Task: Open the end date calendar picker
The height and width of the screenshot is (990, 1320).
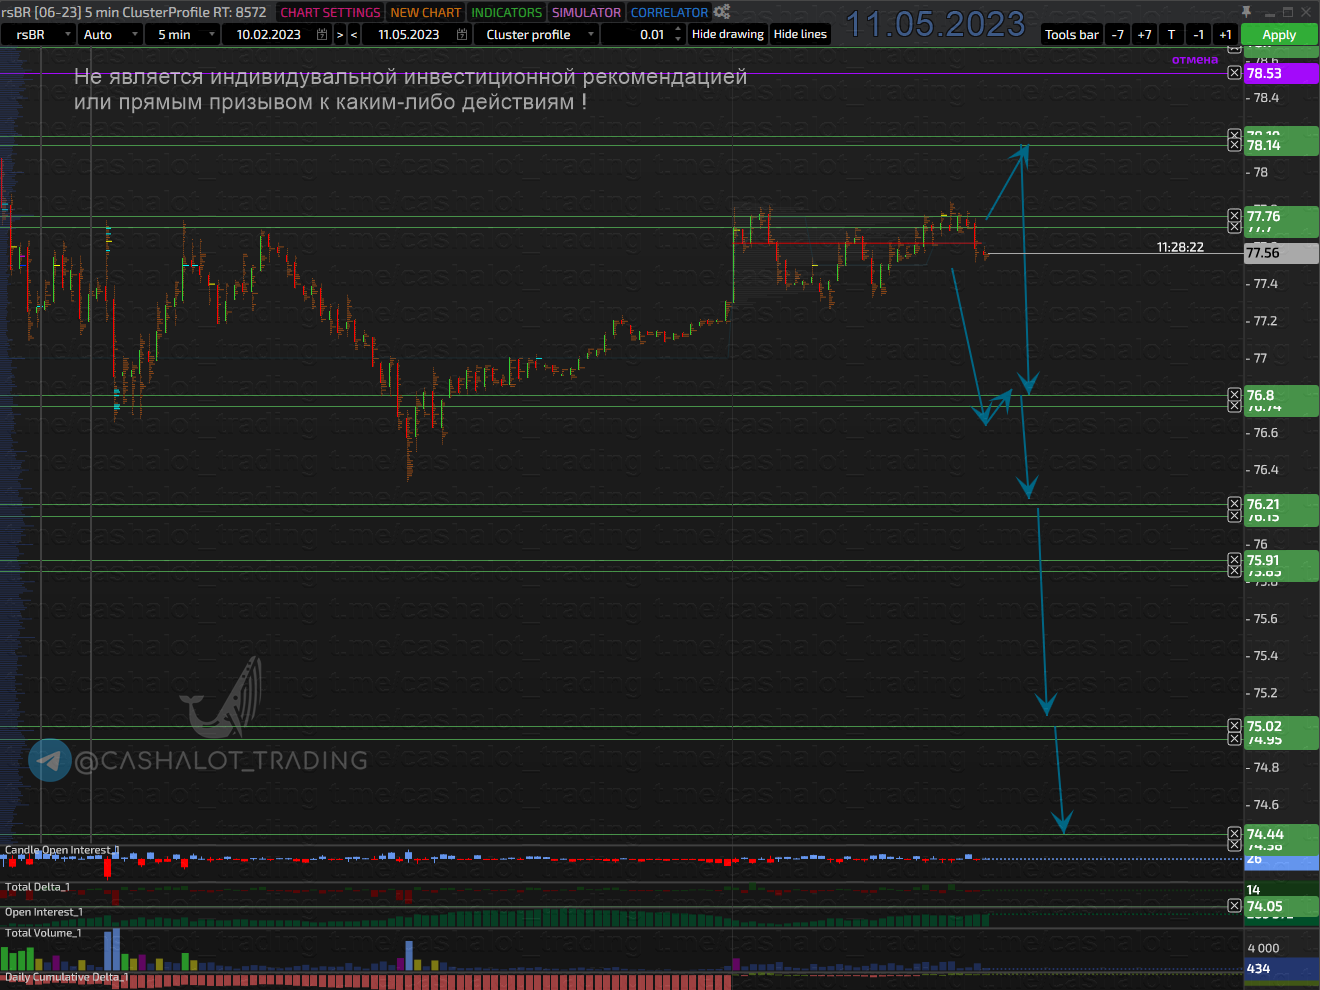Action: coord(462,34)
